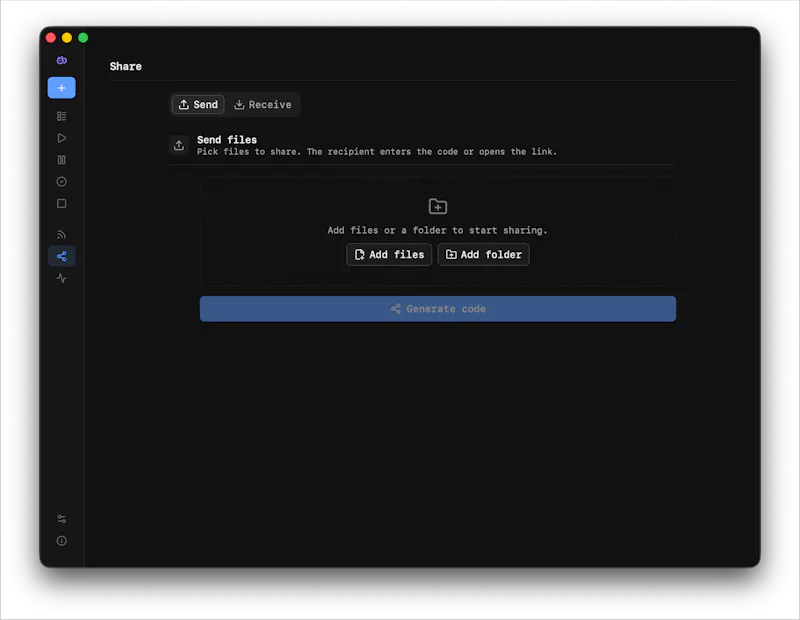Select the Share sidebar icon
The image size is (800, 620).
click(x=62, y=256)
